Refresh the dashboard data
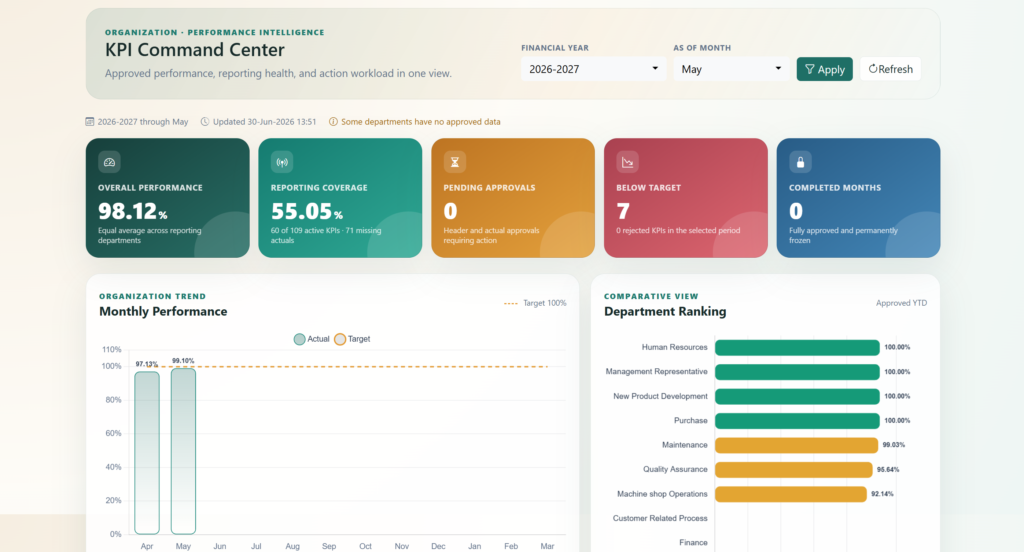 (x=890, y=69)
